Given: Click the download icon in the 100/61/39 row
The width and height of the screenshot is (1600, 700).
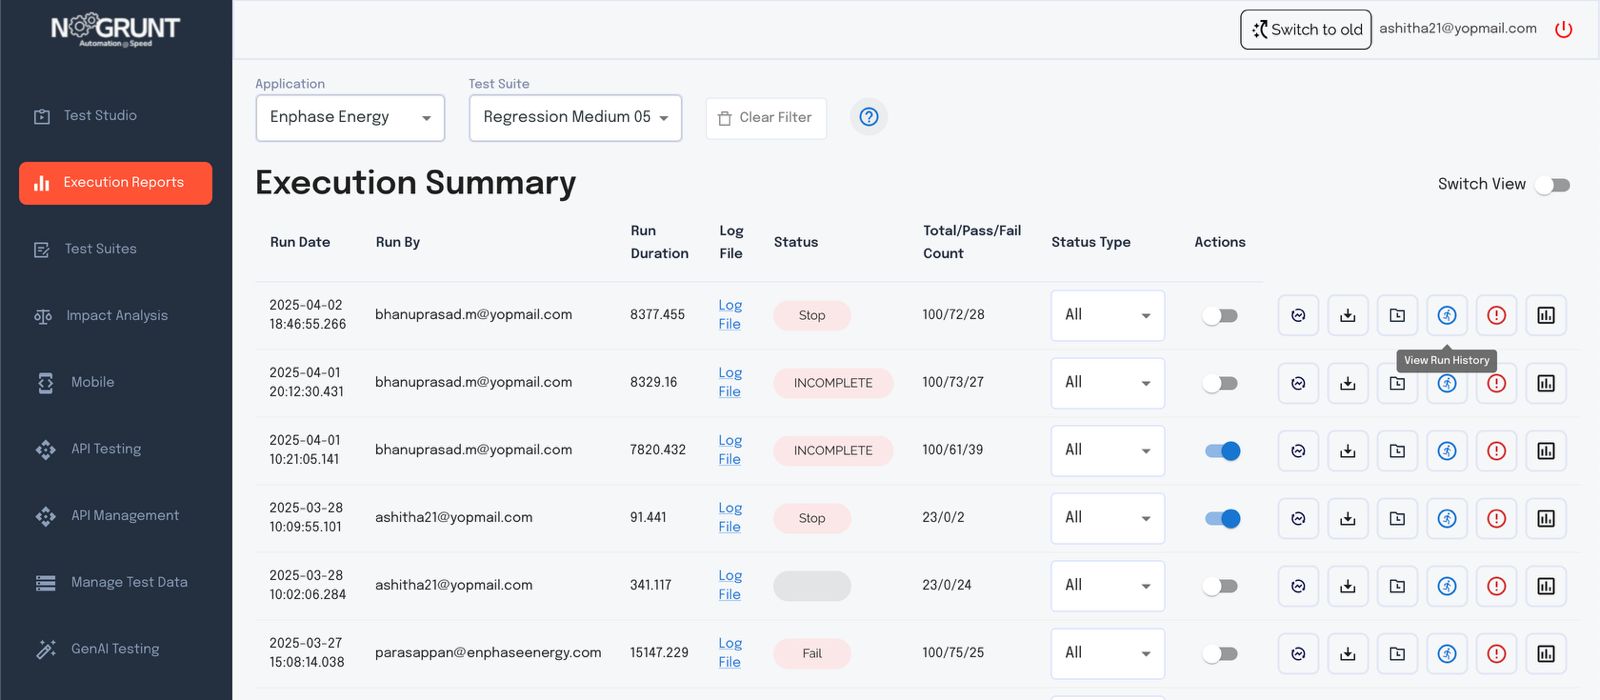Looking at the screenshot, I should coord(1348,451).
